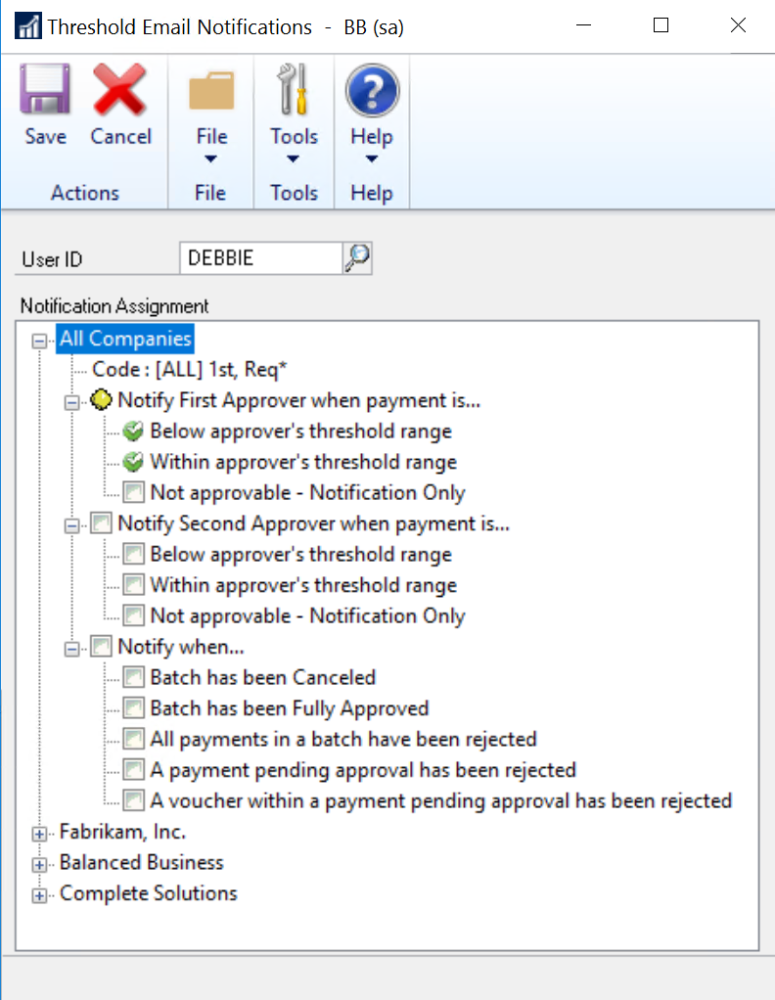
Task: Check Below approver's threshold under Second Approver
Action: (x=133, y=554)
